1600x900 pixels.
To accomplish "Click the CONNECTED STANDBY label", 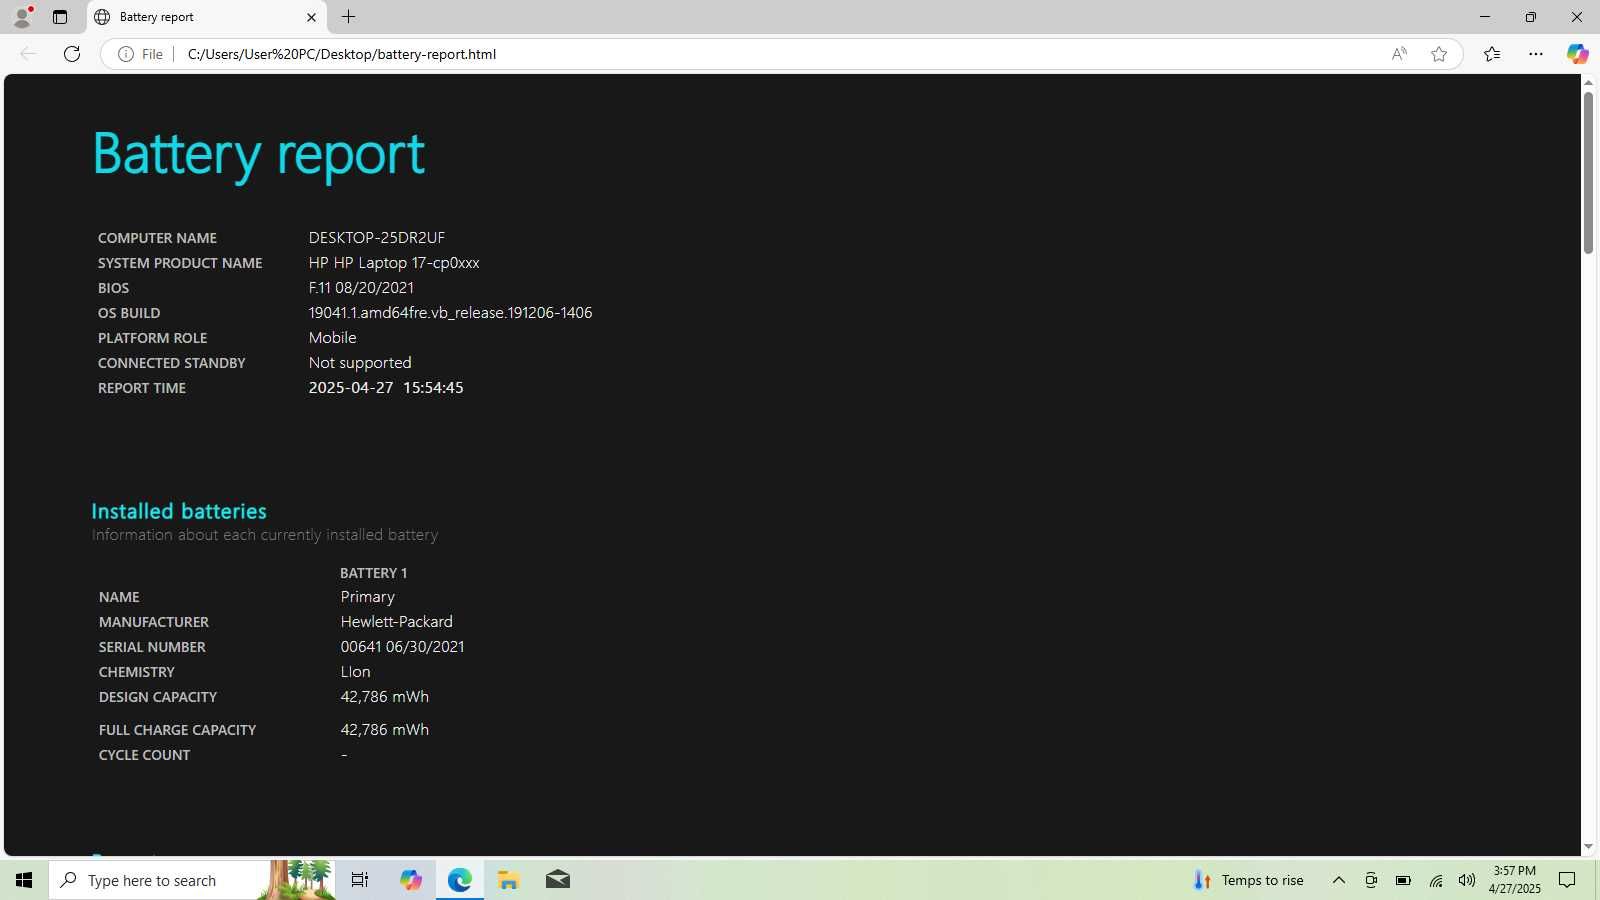I will coord(171,363).
